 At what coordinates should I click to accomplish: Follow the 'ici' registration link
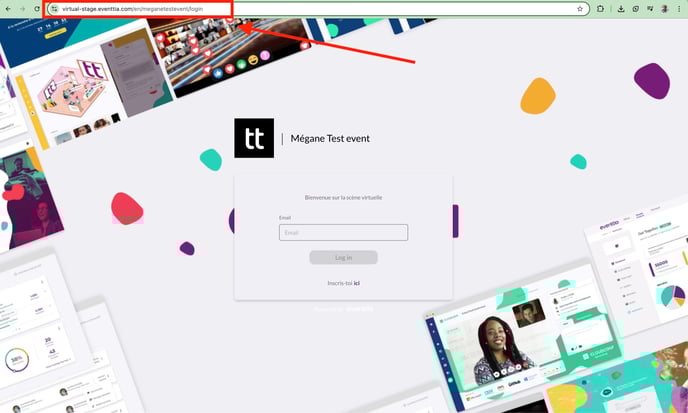coord(357,283)
